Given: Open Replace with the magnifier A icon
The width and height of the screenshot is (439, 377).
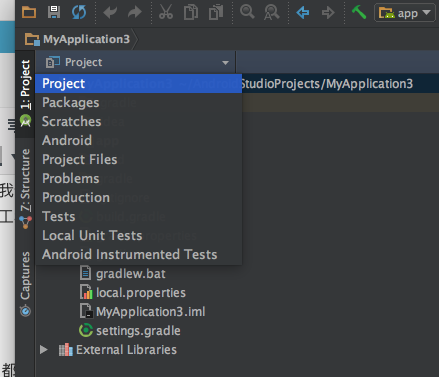Looking at the screenshot, I should tap(272, 13).
